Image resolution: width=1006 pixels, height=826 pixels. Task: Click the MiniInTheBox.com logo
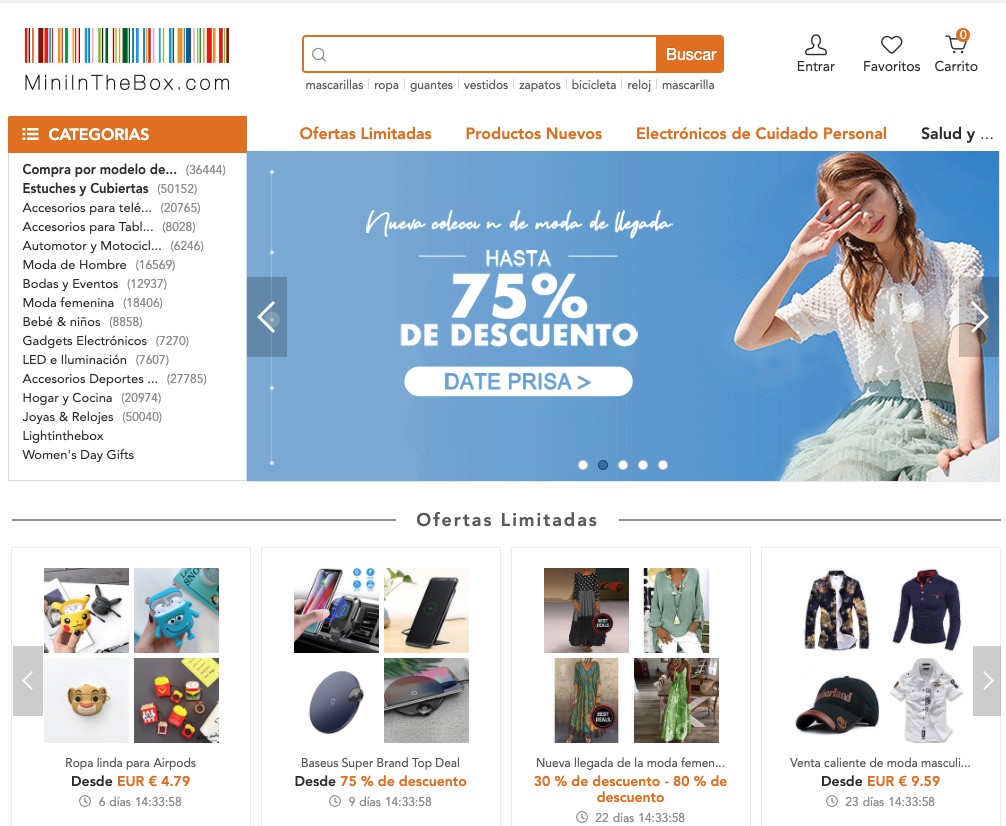point(126,58)
